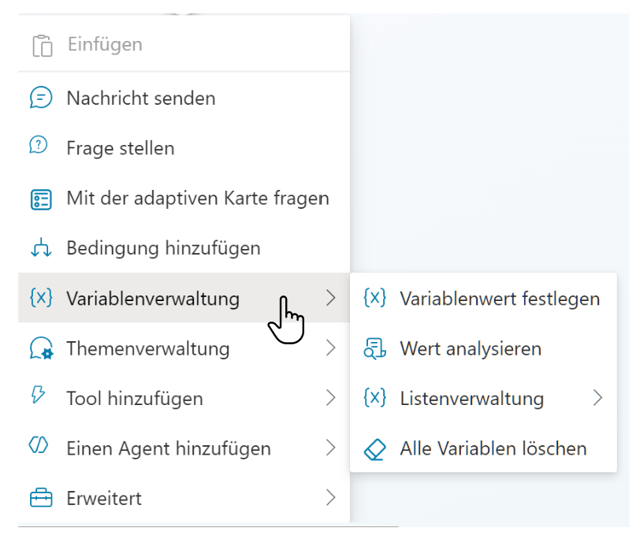This screenshot has width=640, height=539.
Task: Click the Nachricht senden speech bubble icon
Action: click(x=41, y=98)
